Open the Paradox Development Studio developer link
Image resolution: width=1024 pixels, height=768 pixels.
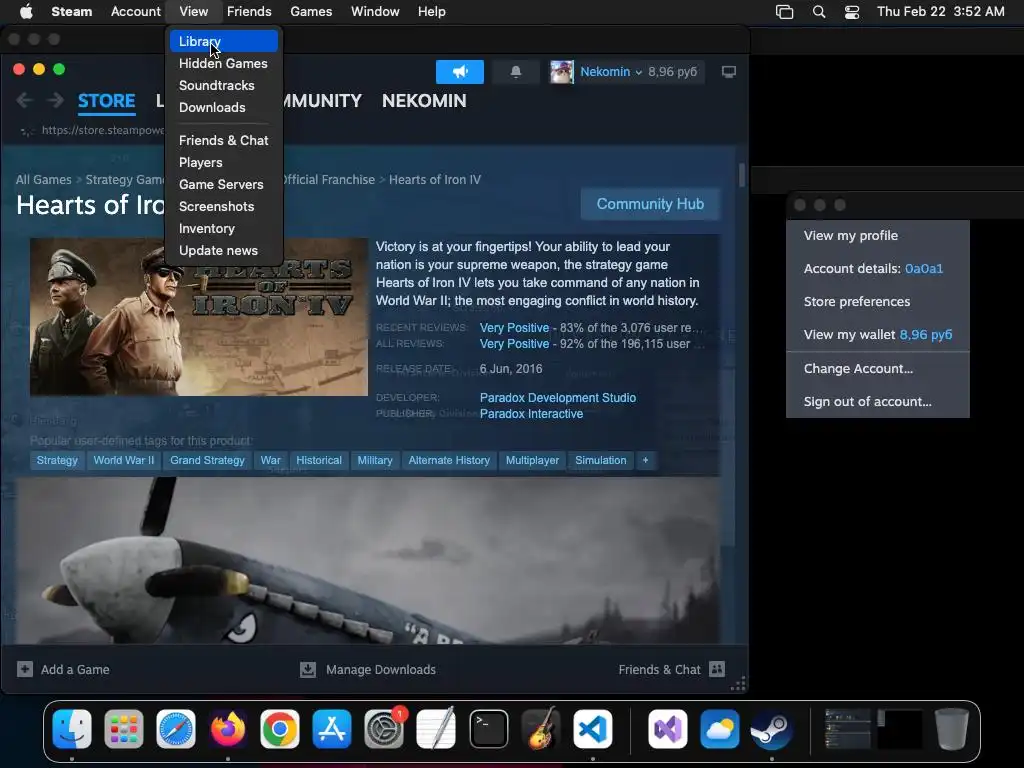coord(558,398)
